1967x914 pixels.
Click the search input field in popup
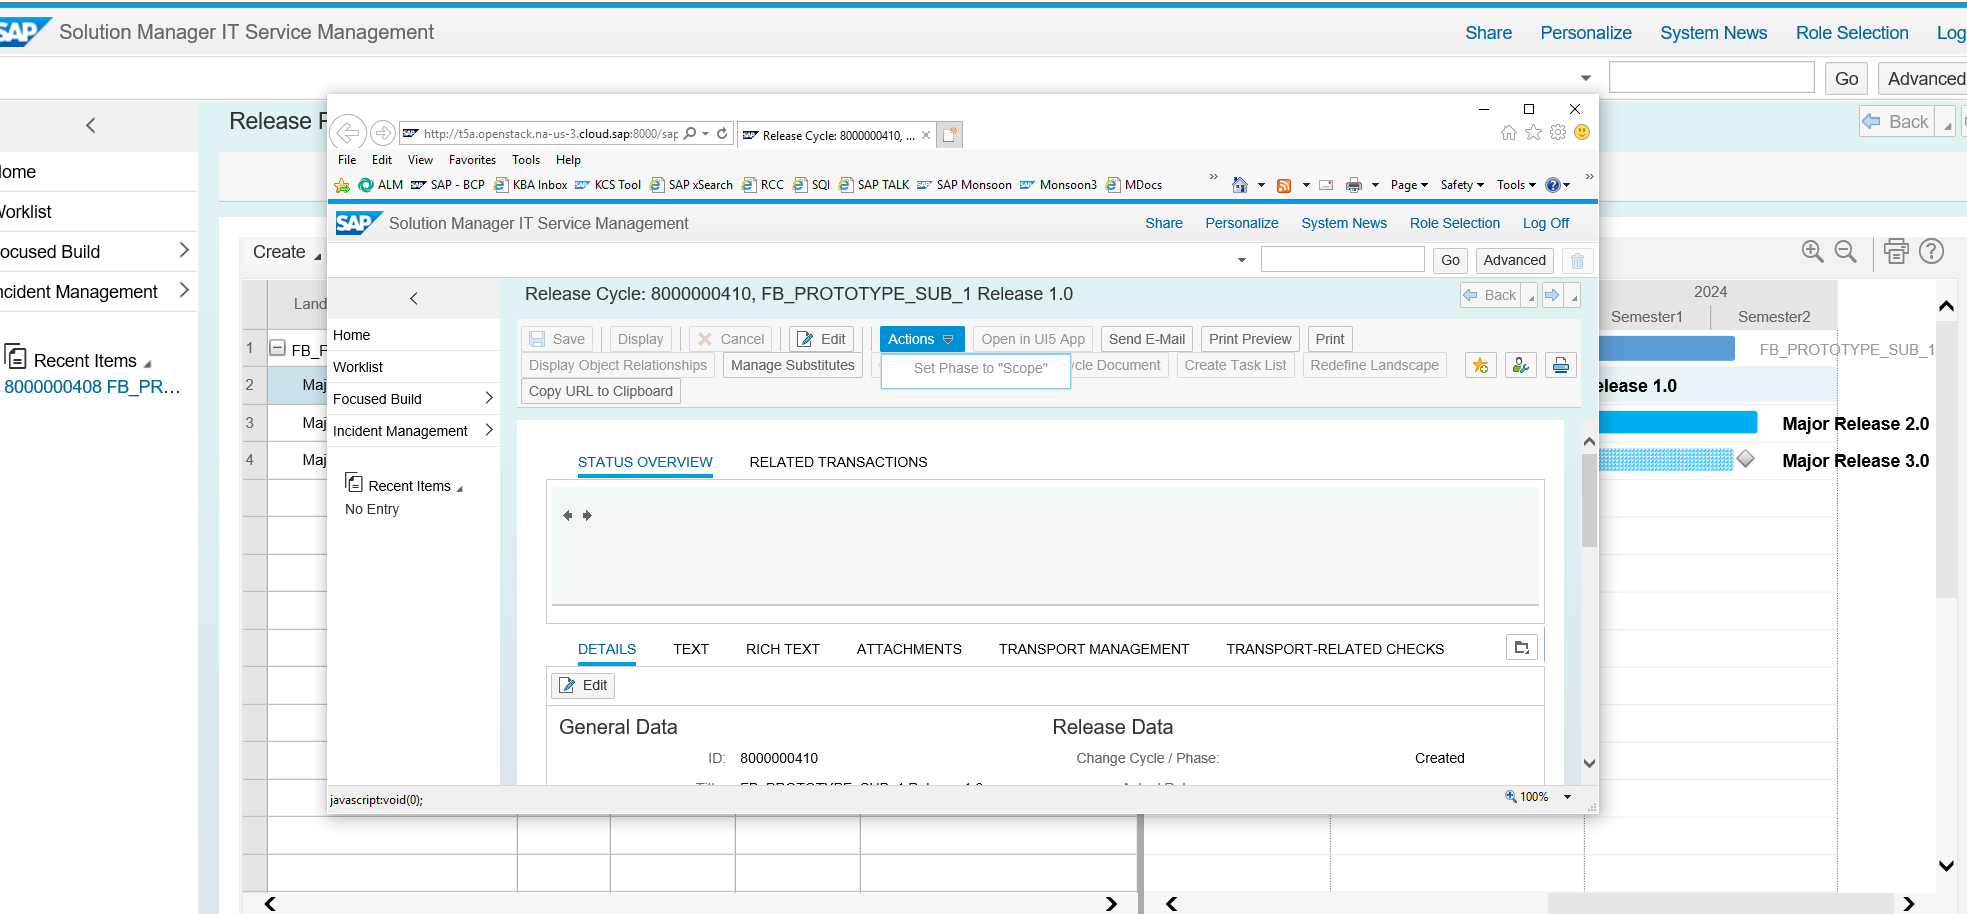point(1342,260)
